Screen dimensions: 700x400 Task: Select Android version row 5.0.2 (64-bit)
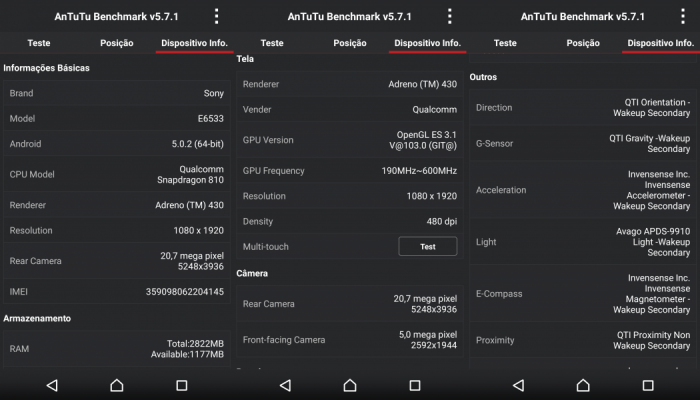(x=117, y=144)
